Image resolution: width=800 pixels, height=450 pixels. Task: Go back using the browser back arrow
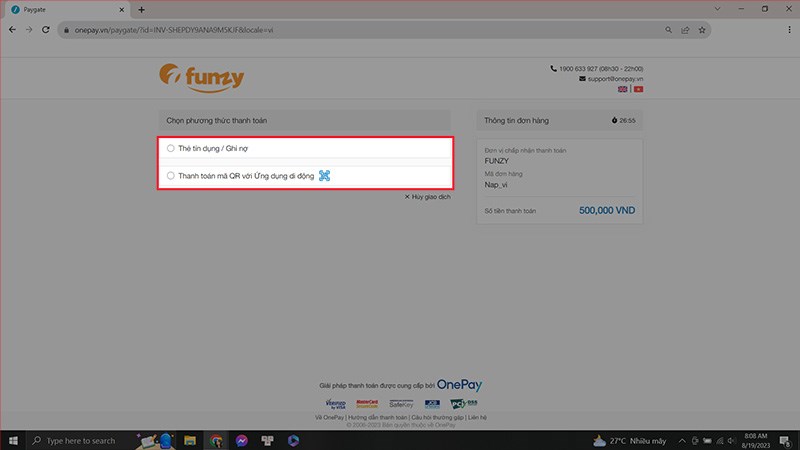click(12, 30)
